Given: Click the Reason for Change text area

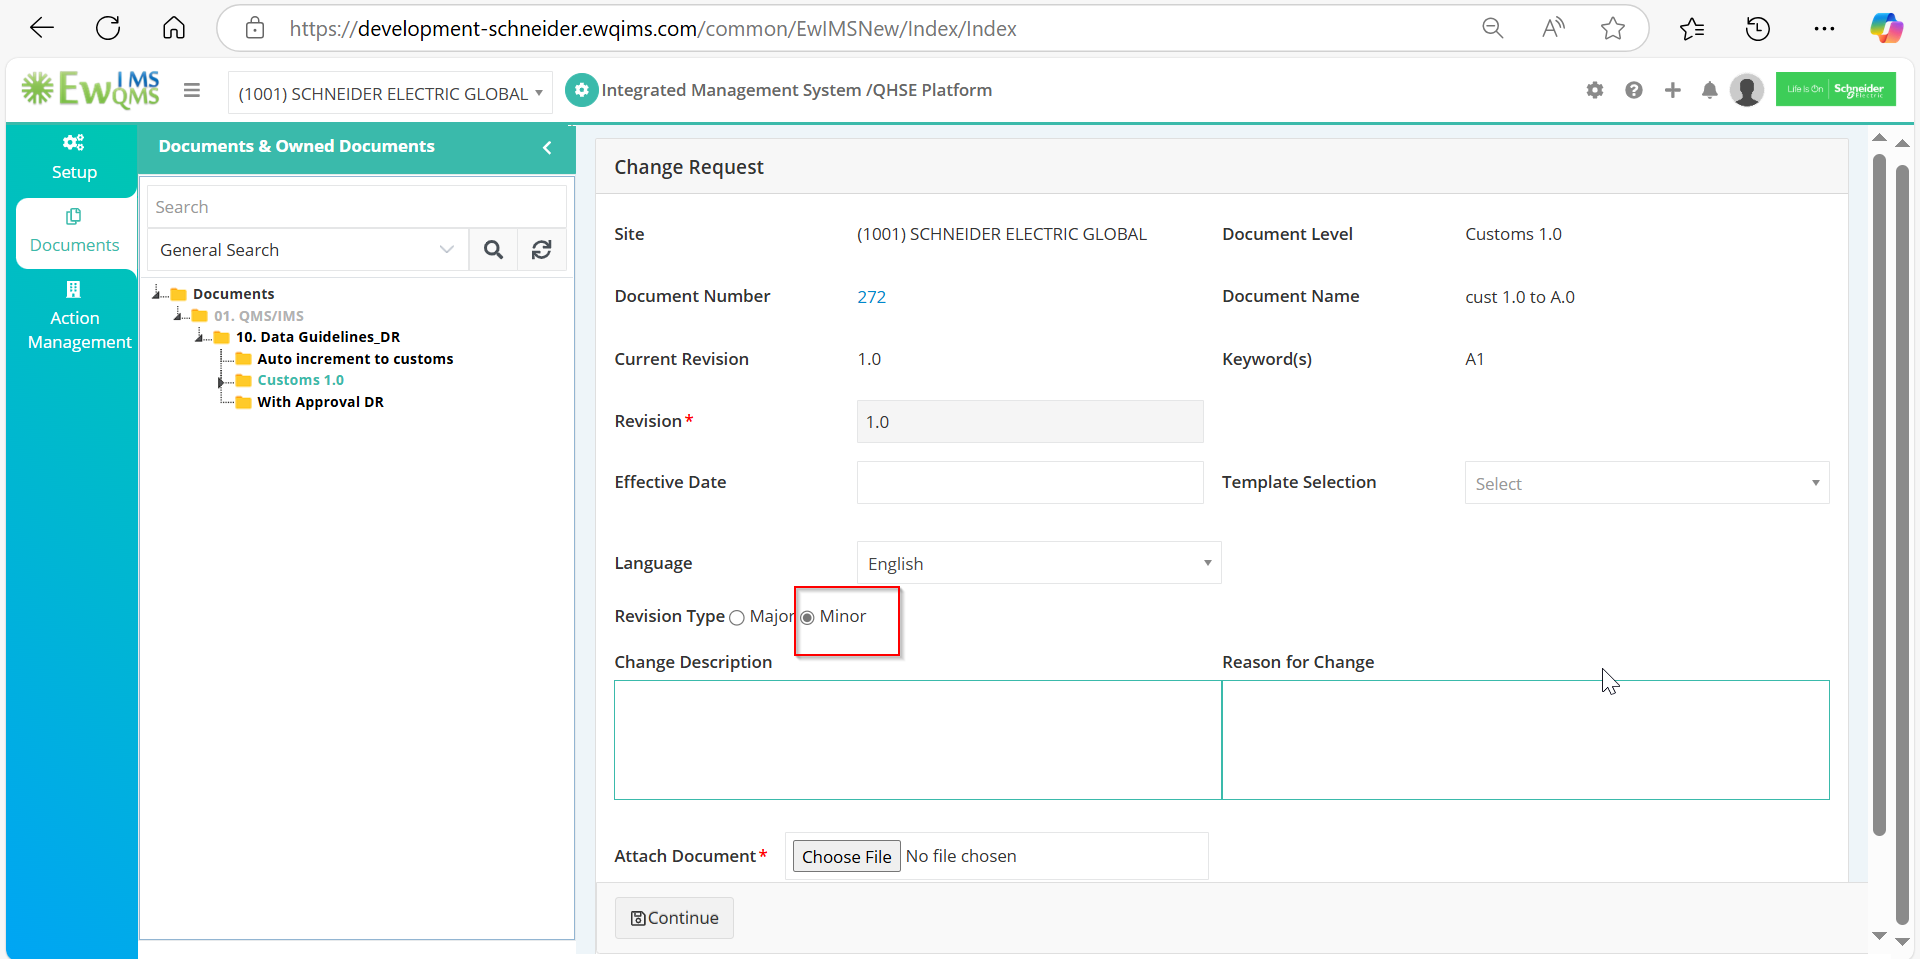Looking at the screenshot, I should (1526, 740).
